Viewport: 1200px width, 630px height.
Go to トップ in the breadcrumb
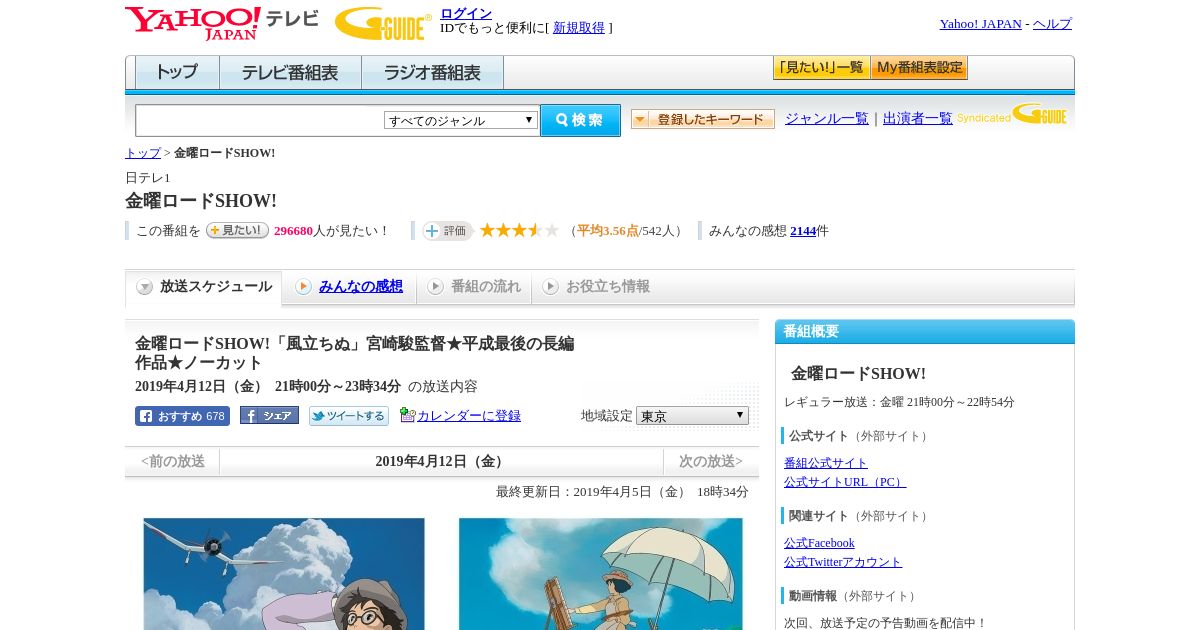point(143,153)
